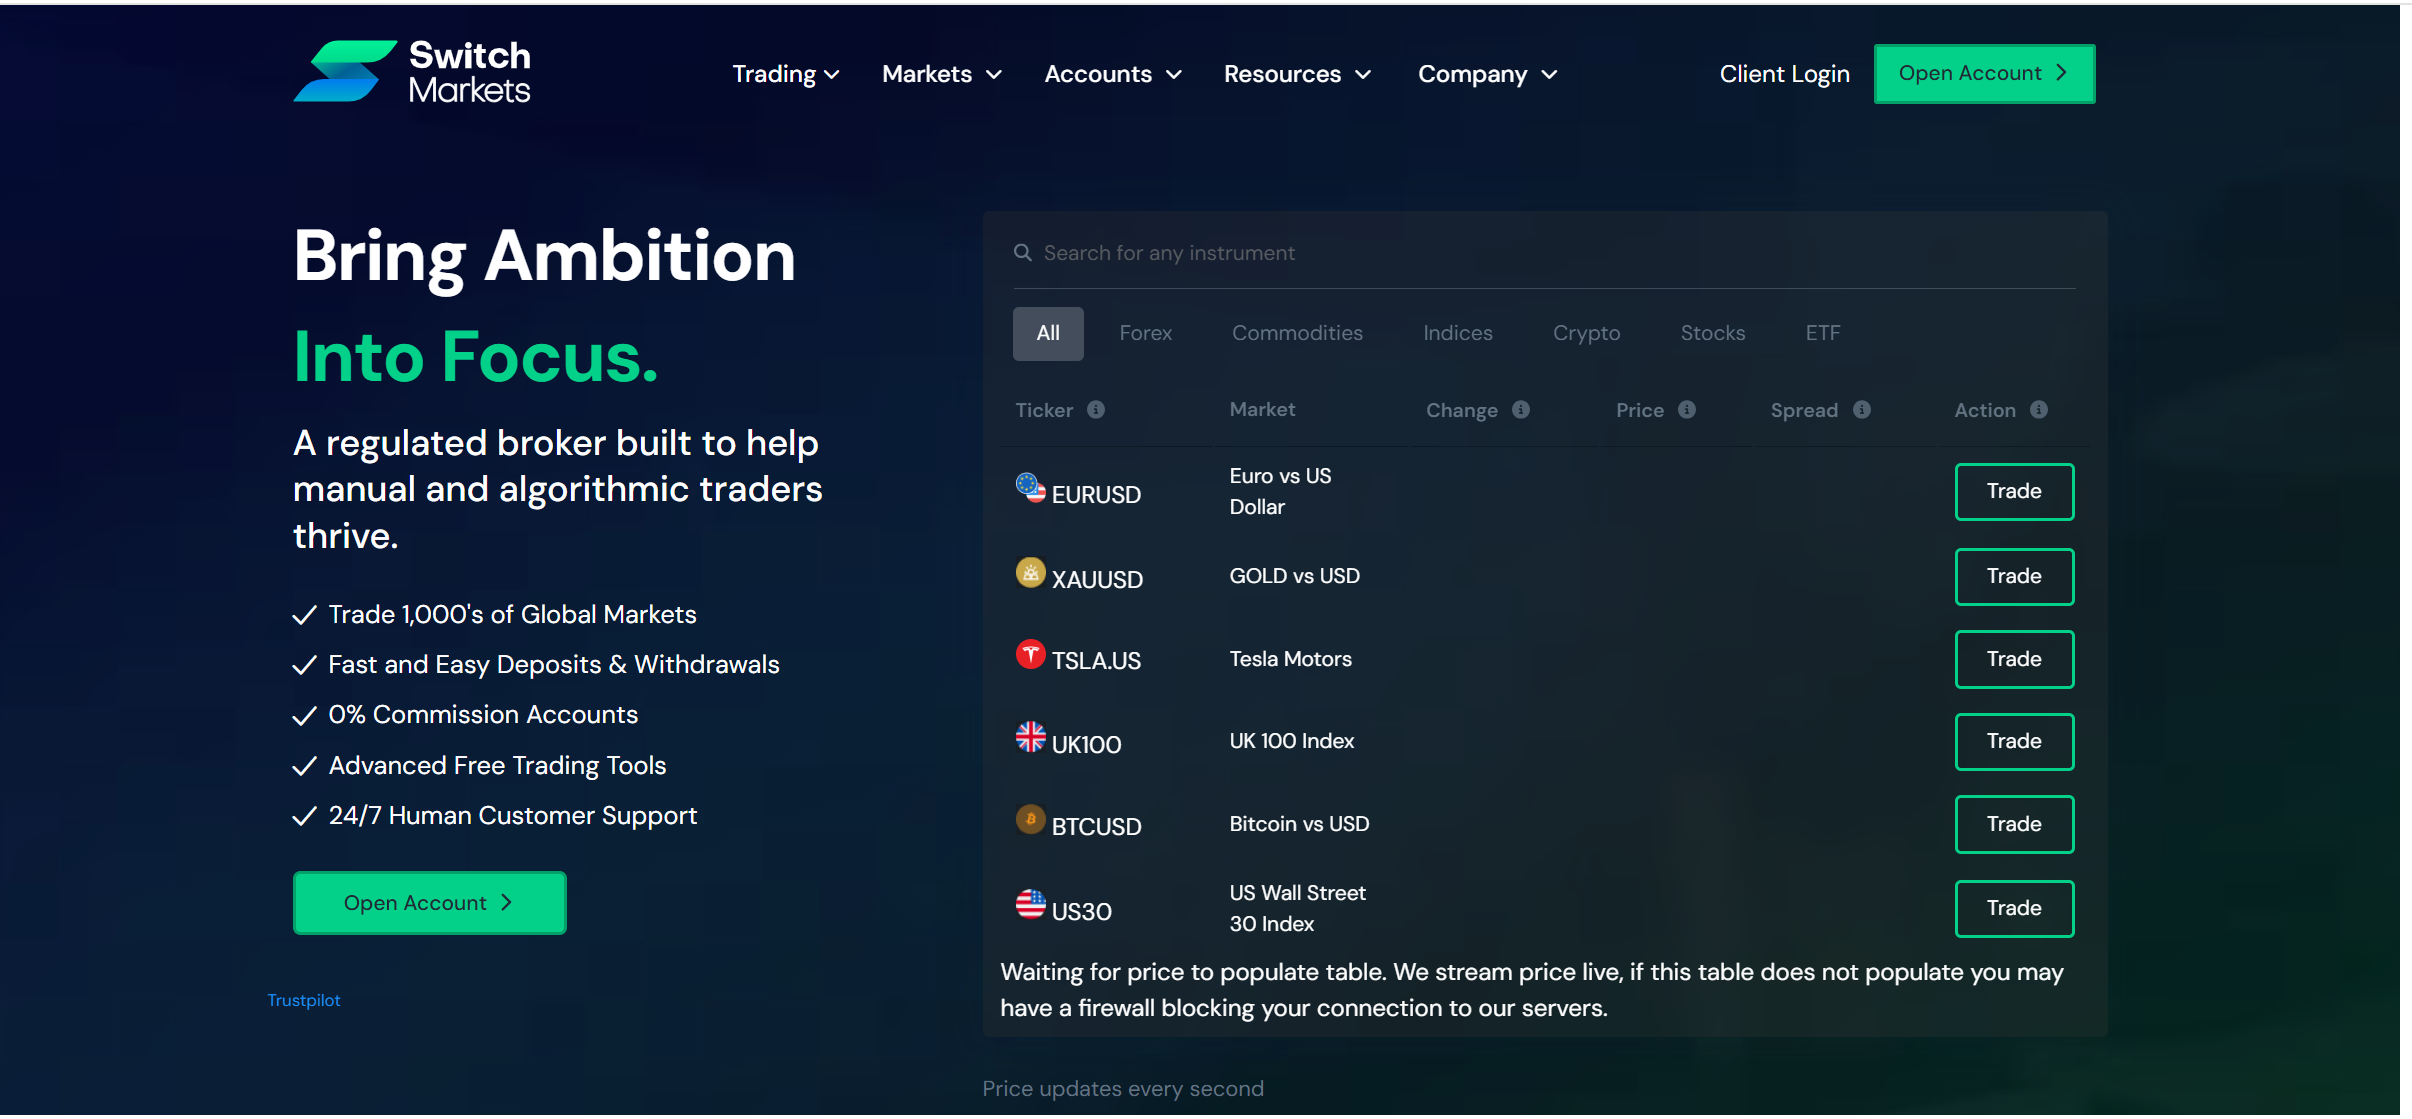Click 'Bitcoin vs USD' market name
Viewport: 2412px width, 1119px height.
(1299, 824)
